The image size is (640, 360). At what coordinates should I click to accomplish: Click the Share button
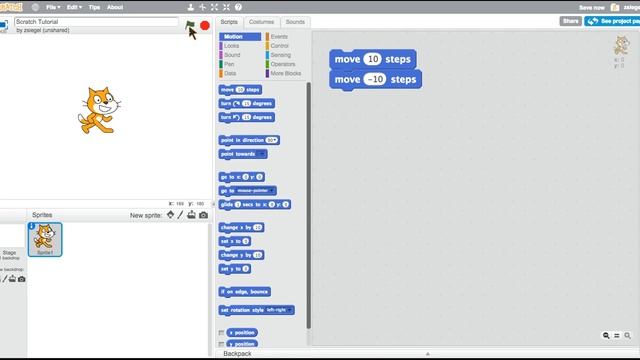(x=570, y=21)
